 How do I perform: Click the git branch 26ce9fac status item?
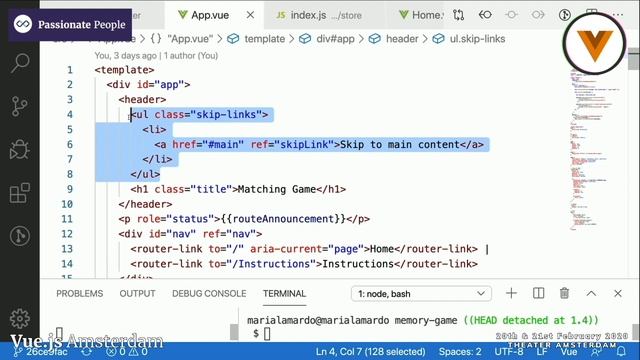[40, 351]
